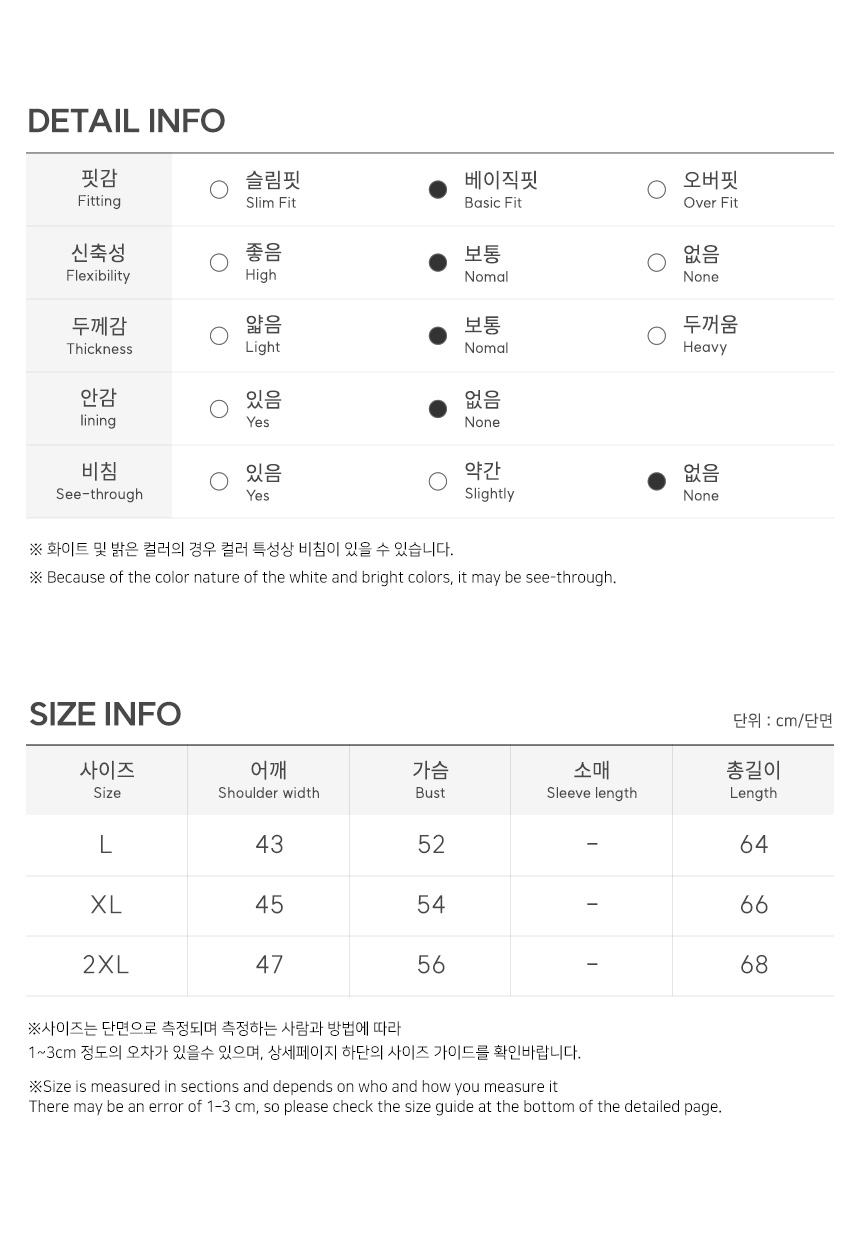Image resolution: width=860 pixels, height=1236 pixels.
Task: Choose Heavy thickness radio option
Action: (x=657, y=336)
